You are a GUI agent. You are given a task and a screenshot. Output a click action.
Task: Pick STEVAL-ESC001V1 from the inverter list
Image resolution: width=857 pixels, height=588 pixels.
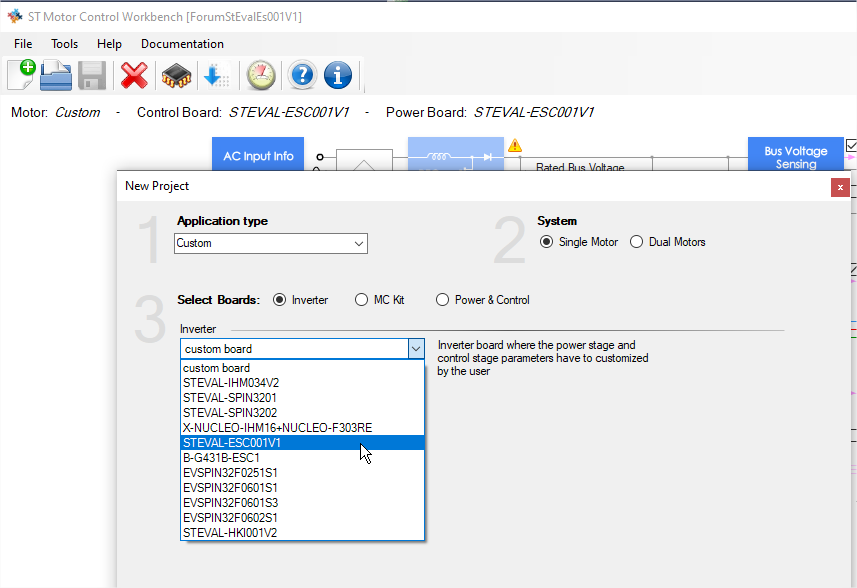coord(302,443)
